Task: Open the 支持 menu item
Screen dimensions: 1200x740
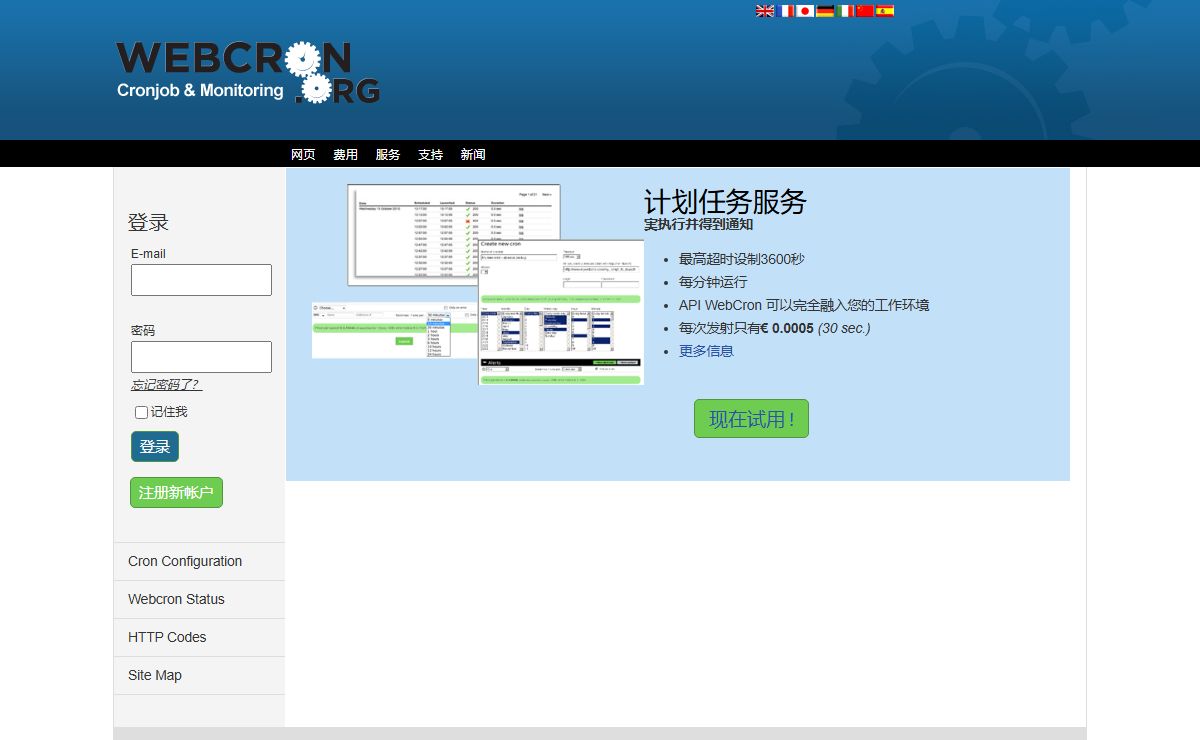Action: click(x=430, y=155)
